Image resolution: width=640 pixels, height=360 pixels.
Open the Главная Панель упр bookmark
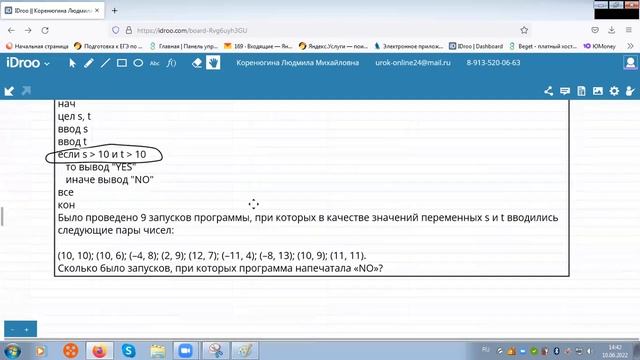[184, 46]
